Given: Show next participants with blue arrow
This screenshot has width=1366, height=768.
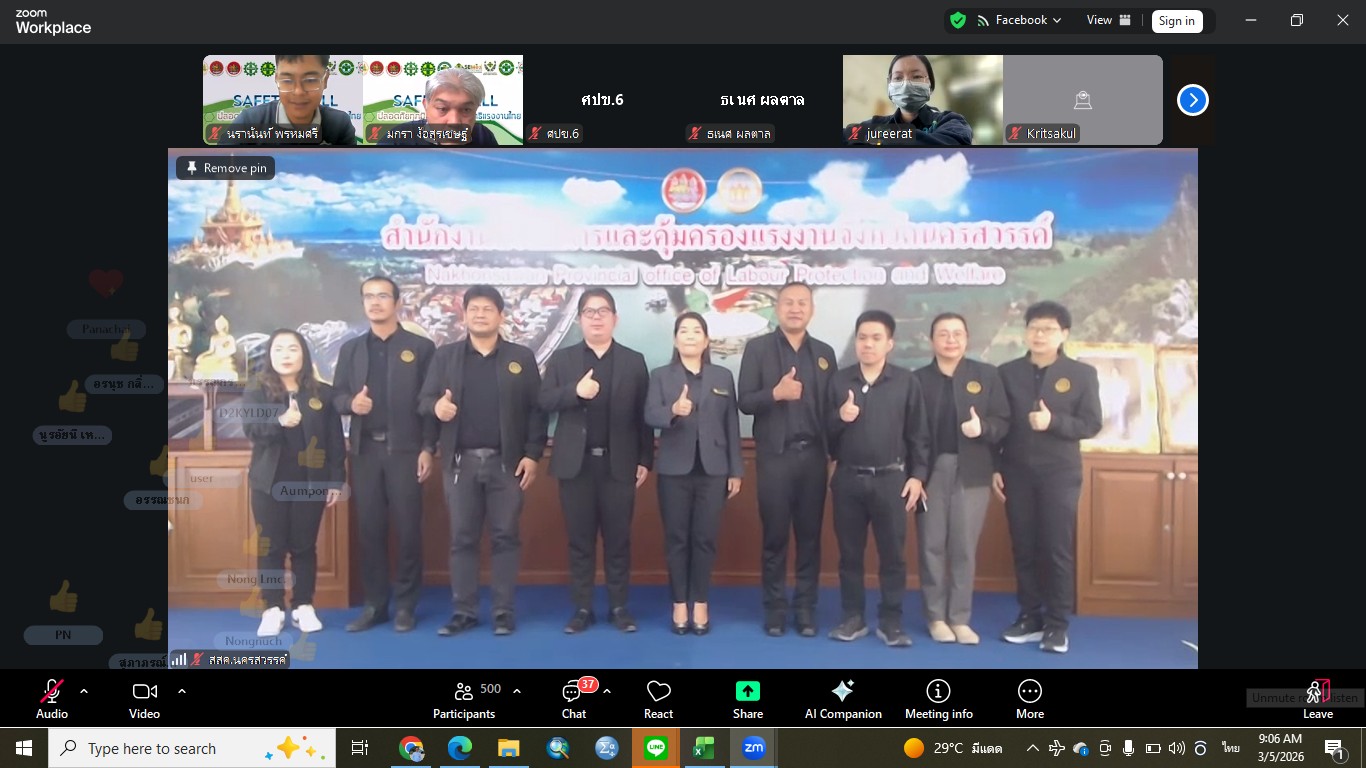Looking at the screenshot, I should tap(1192, 100).
